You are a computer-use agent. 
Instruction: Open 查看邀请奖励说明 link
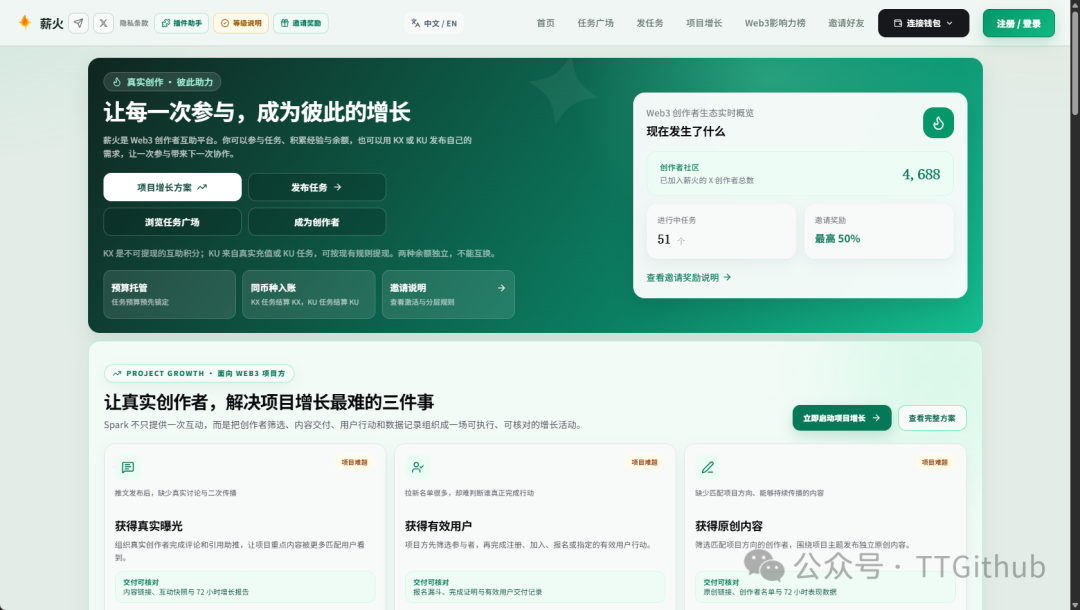[x=689, y=277]
